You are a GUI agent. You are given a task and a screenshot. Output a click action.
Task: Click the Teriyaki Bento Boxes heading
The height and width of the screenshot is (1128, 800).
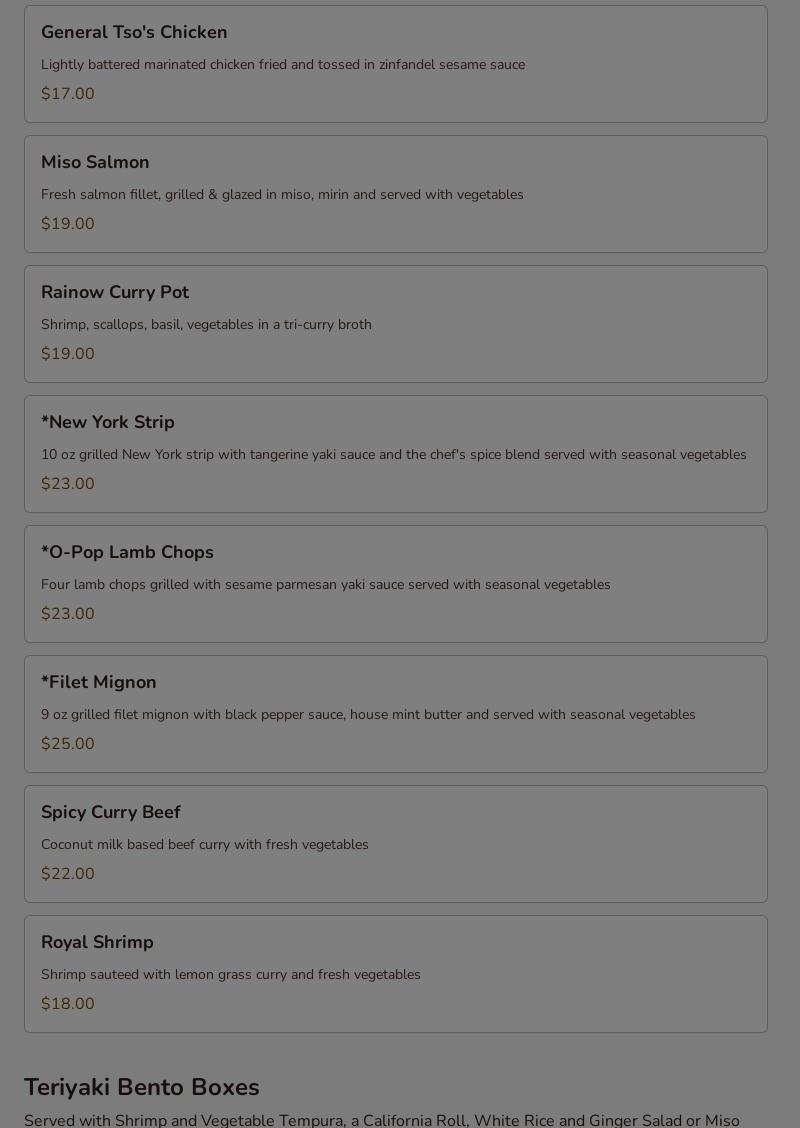[x=142, y=1087]
